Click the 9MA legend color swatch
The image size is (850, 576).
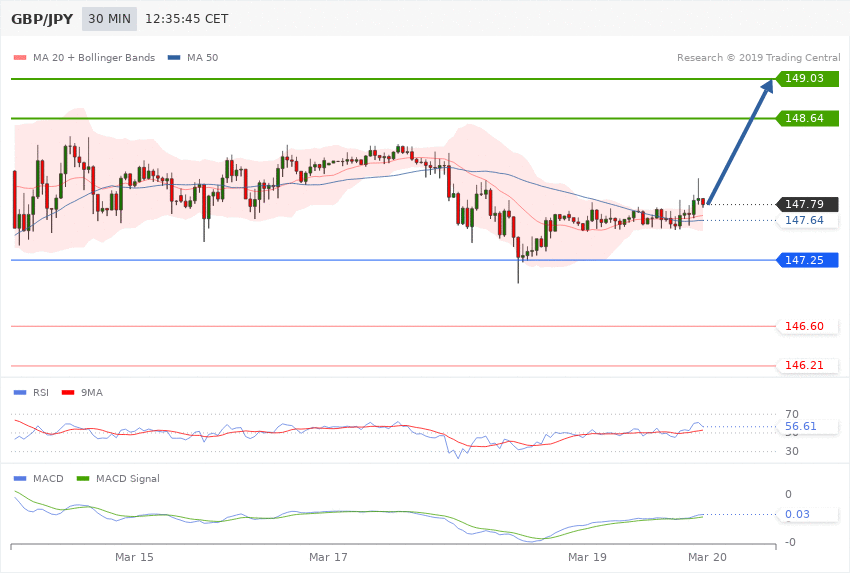pyautogui.click(x=68, y=393)
